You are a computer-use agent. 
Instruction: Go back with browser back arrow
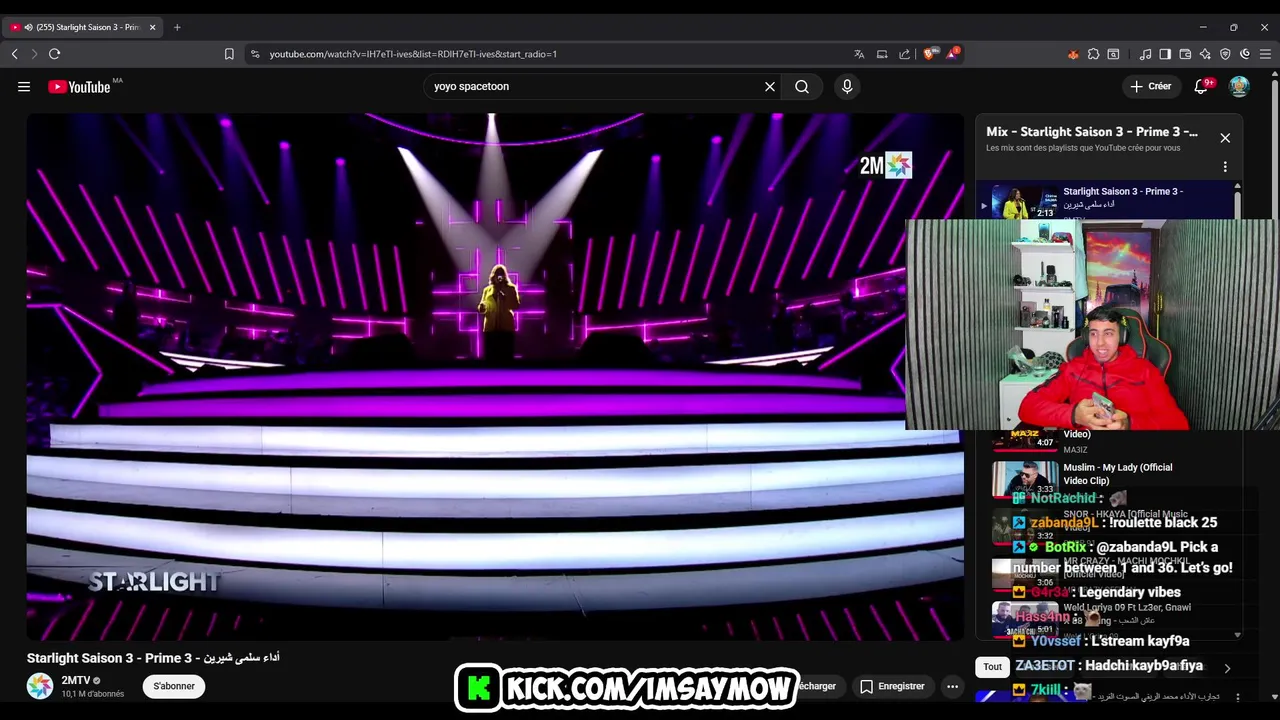[x=15, y=54]
